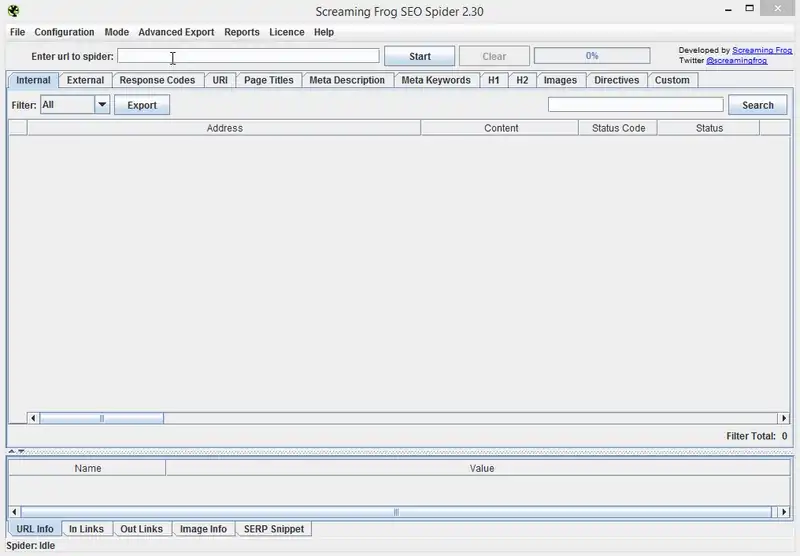Image resolution: width=800 pixels, height=556 pixels.
Task: Sort by the Status column header
Action: (x=709, y=128)
